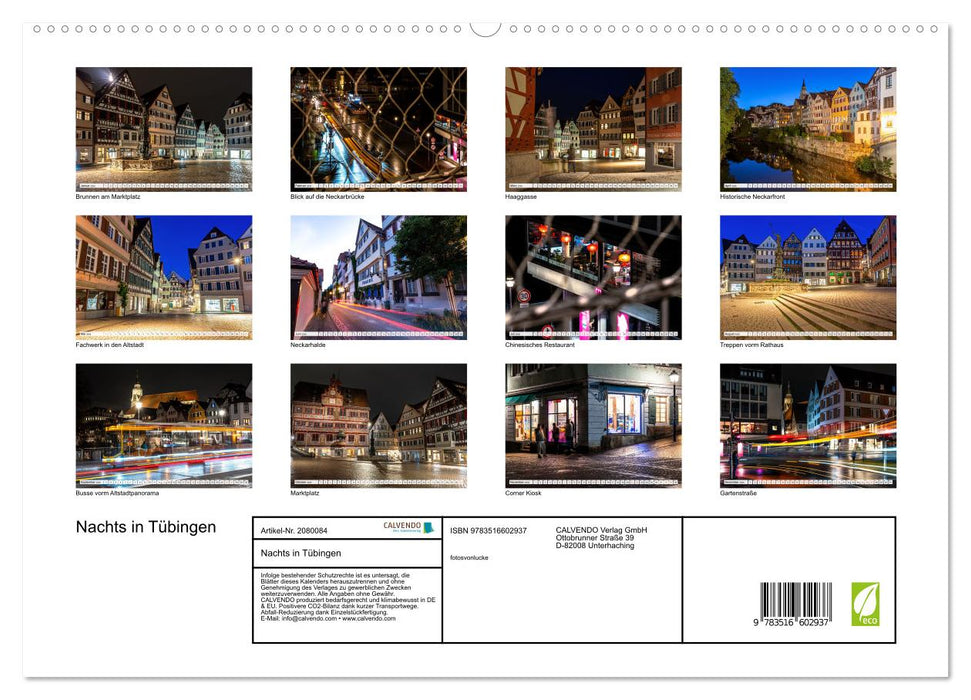This screenshot has height=700, width=971.
Task: Select the Treppen vorm Rathaus photo
Action: point(808,277)
